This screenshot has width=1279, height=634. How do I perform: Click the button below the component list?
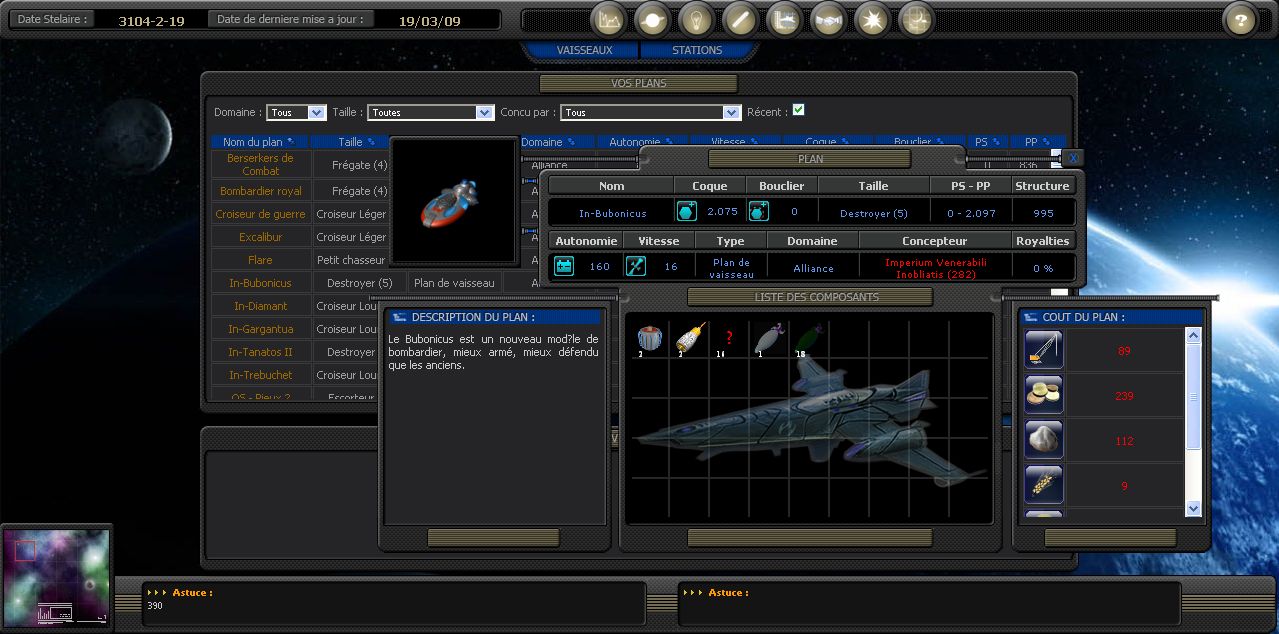tap(809, 537)
